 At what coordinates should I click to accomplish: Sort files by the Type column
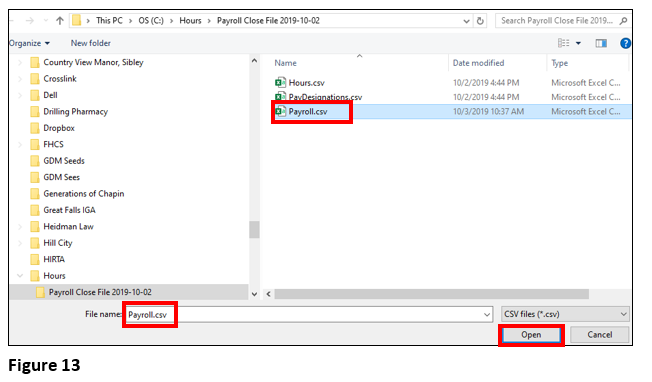[x=559, y=63]
